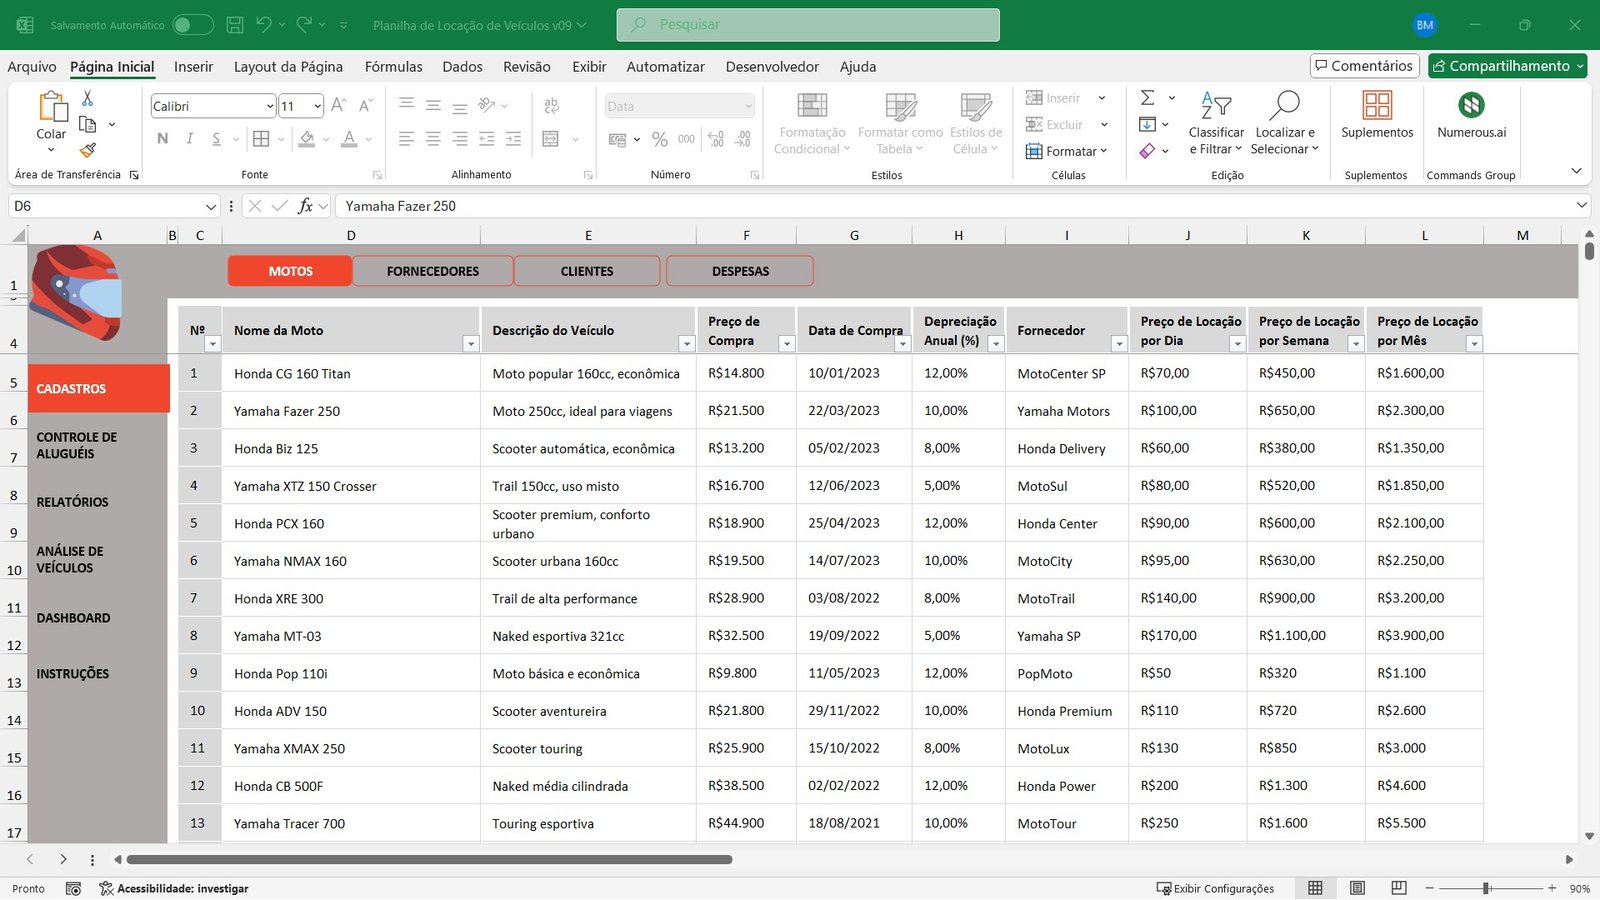The image size is (1600, 900).
Task: Open the Dados ribbon tab
Action: (462, 67)
